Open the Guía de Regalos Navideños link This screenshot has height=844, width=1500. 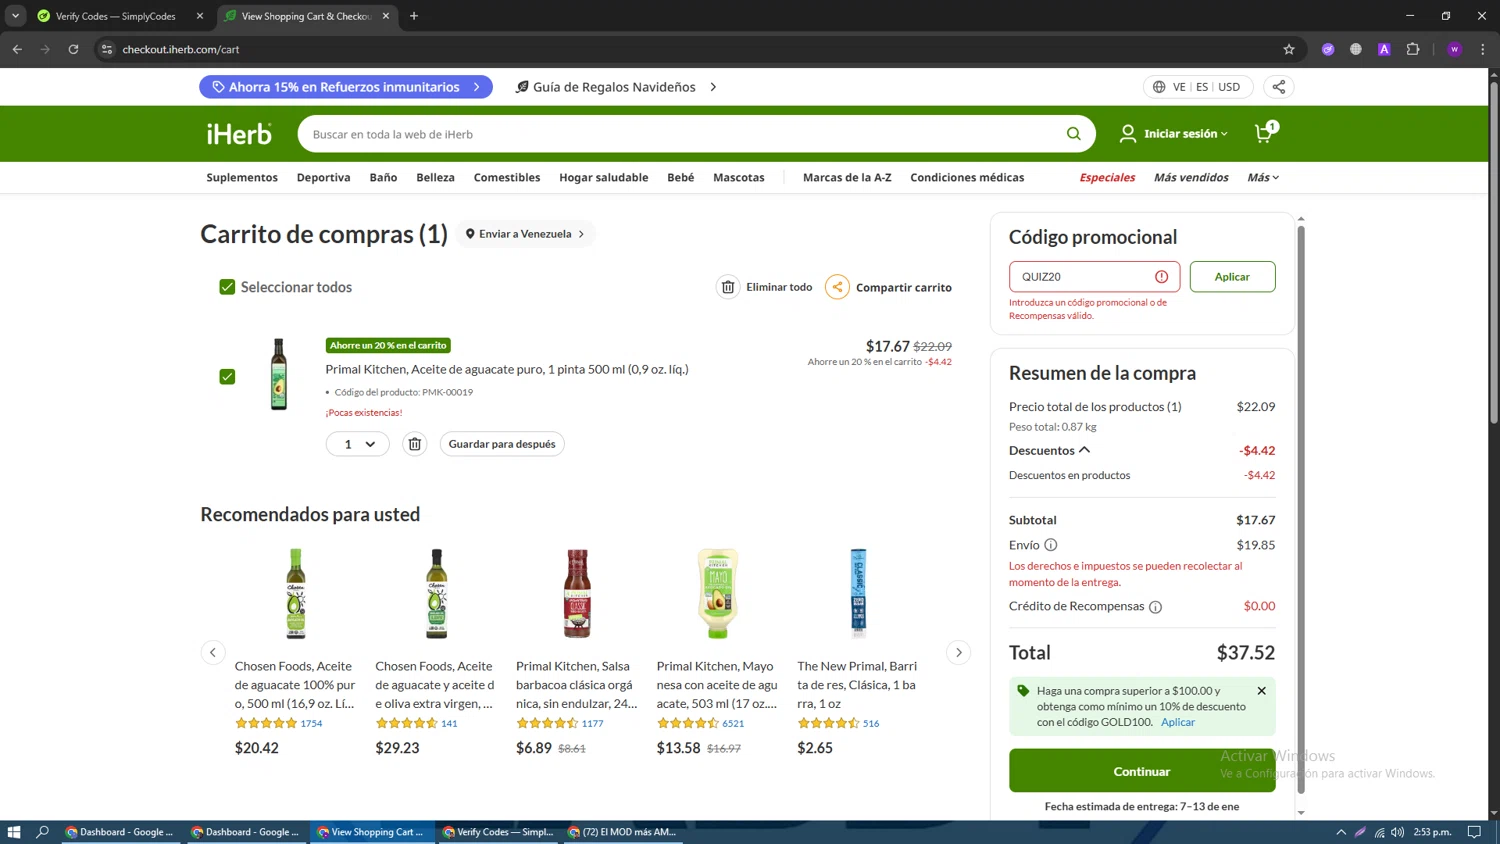point(615,87)
